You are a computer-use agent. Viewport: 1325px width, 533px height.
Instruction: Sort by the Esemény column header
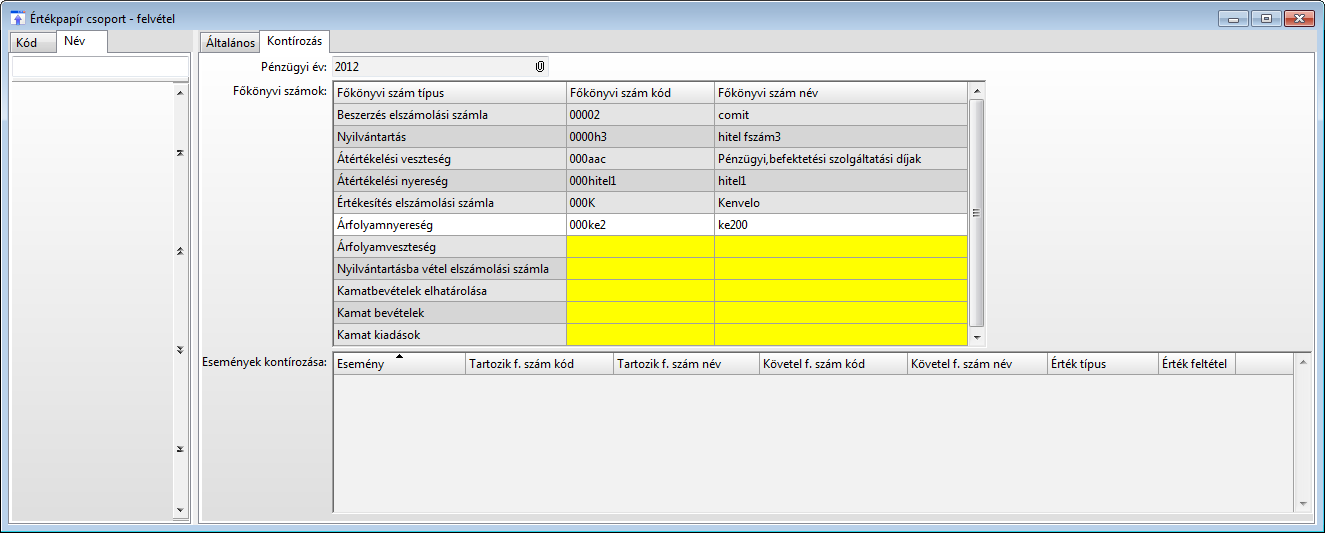(398, 364)
